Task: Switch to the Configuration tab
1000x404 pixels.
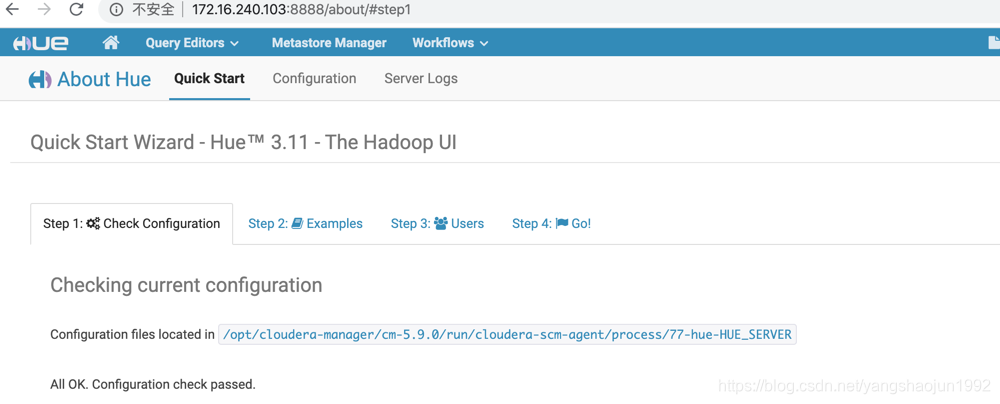Action: pos(314,79)
